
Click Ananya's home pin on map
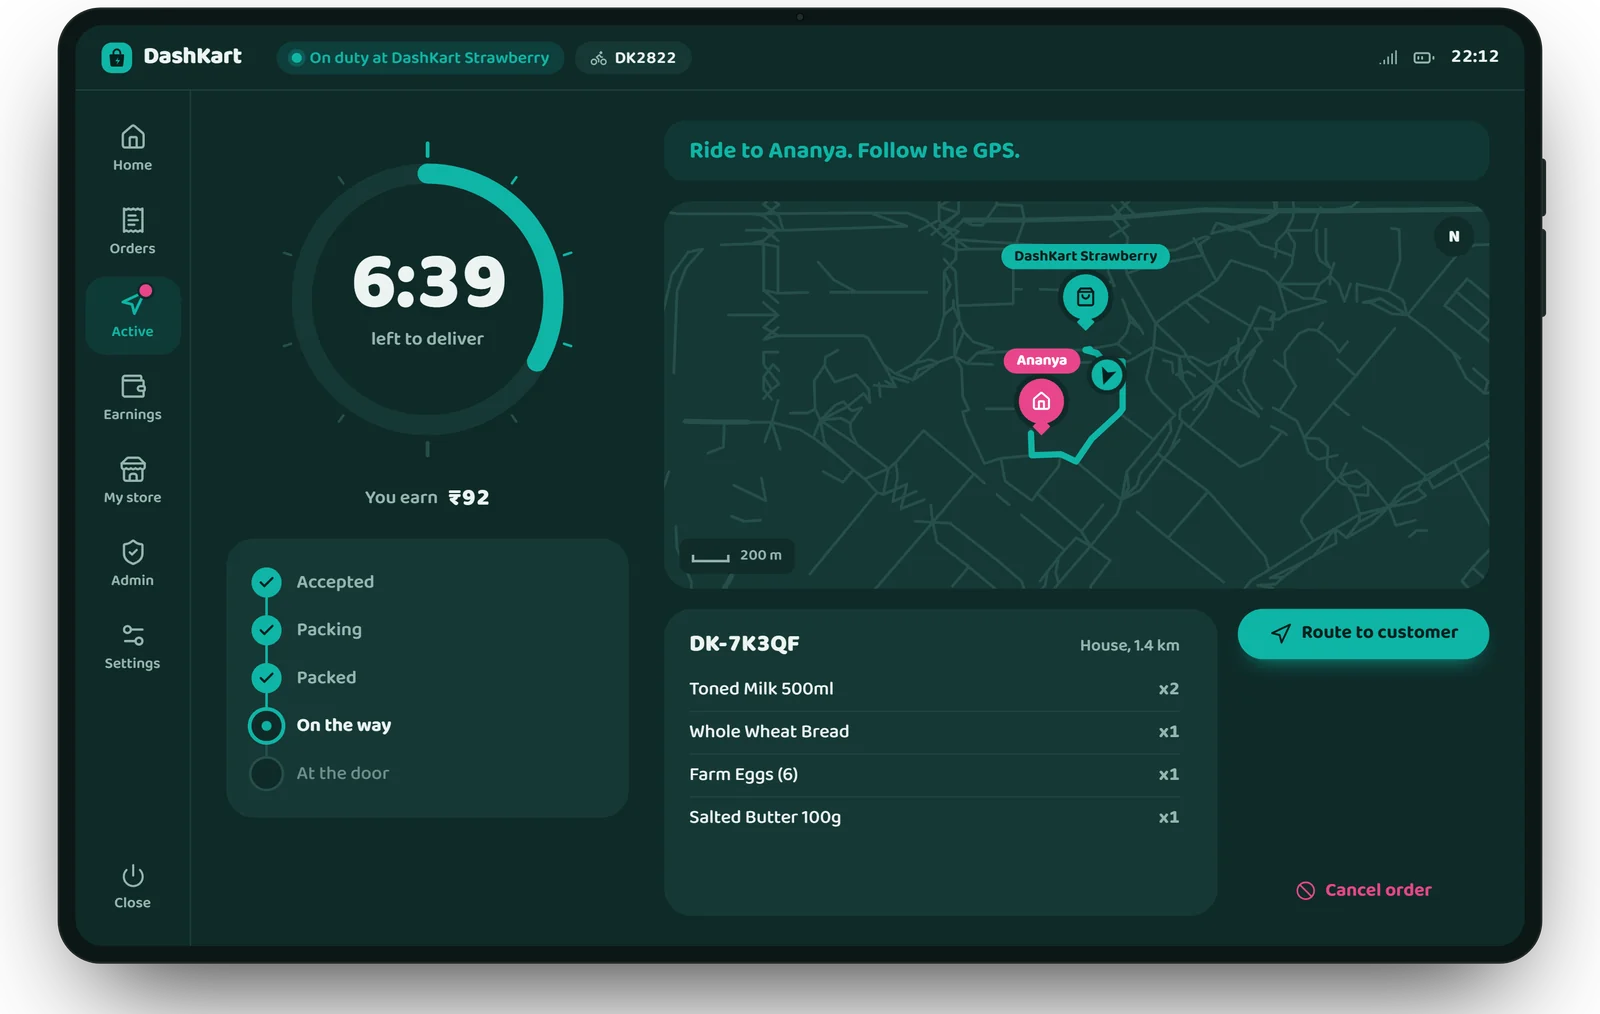pyautogui.click(x=1041, y=403)
